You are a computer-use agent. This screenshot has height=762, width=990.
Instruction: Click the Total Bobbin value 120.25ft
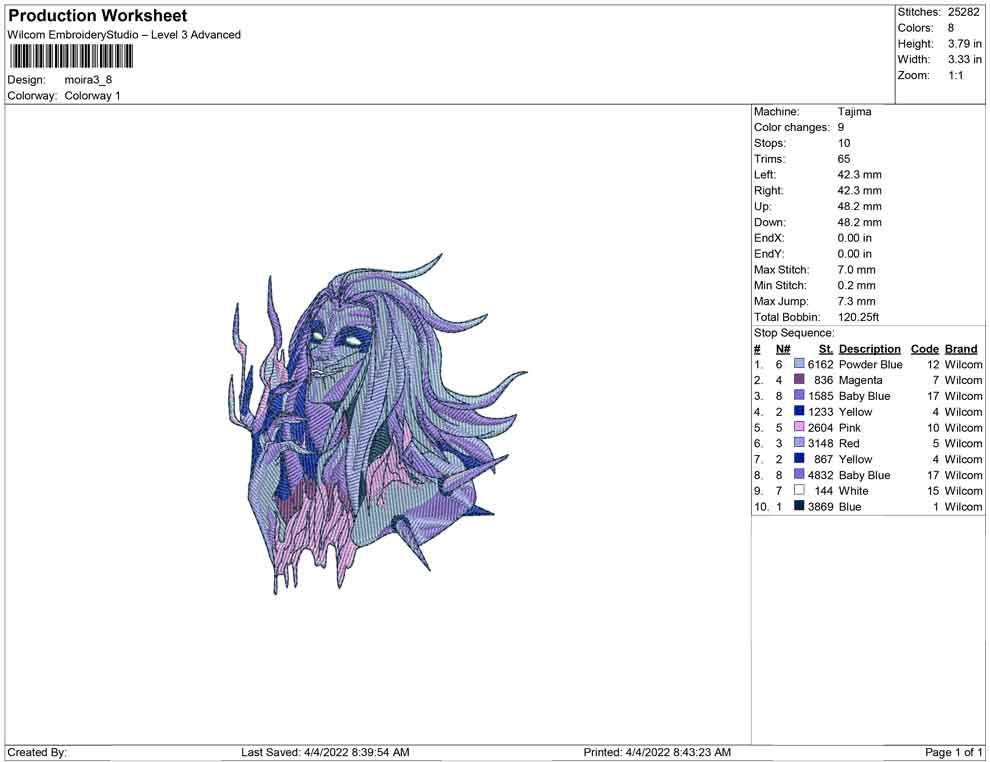click(858, 316)
